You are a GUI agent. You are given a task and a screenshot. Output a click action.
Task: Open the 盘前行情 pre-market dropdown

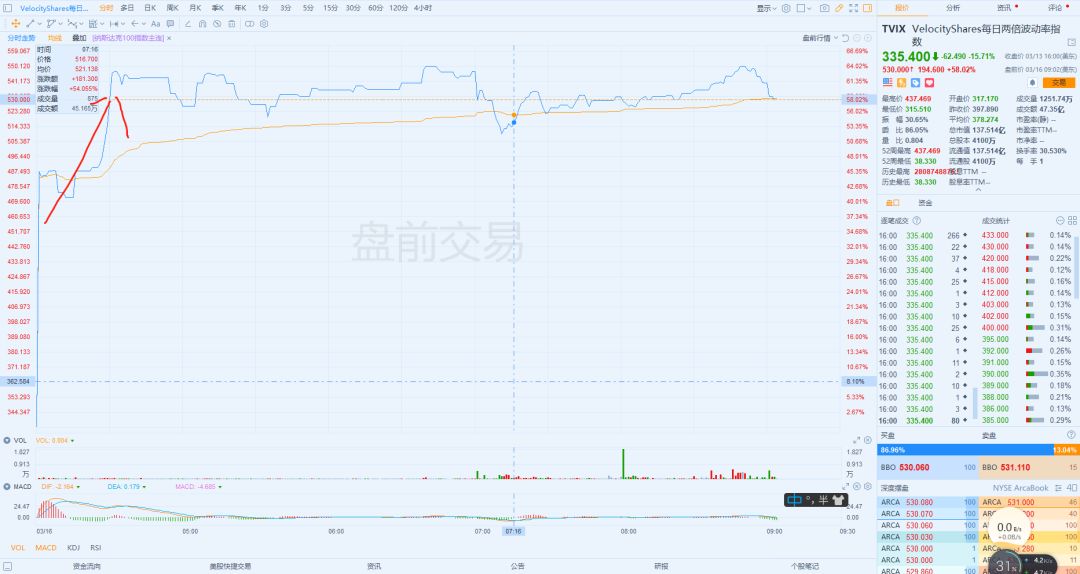(x=820, y=38)
